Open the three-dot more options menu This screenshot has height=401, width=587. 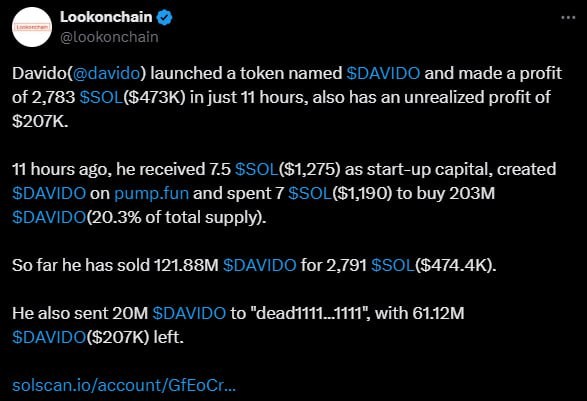[x=568, y=18]
